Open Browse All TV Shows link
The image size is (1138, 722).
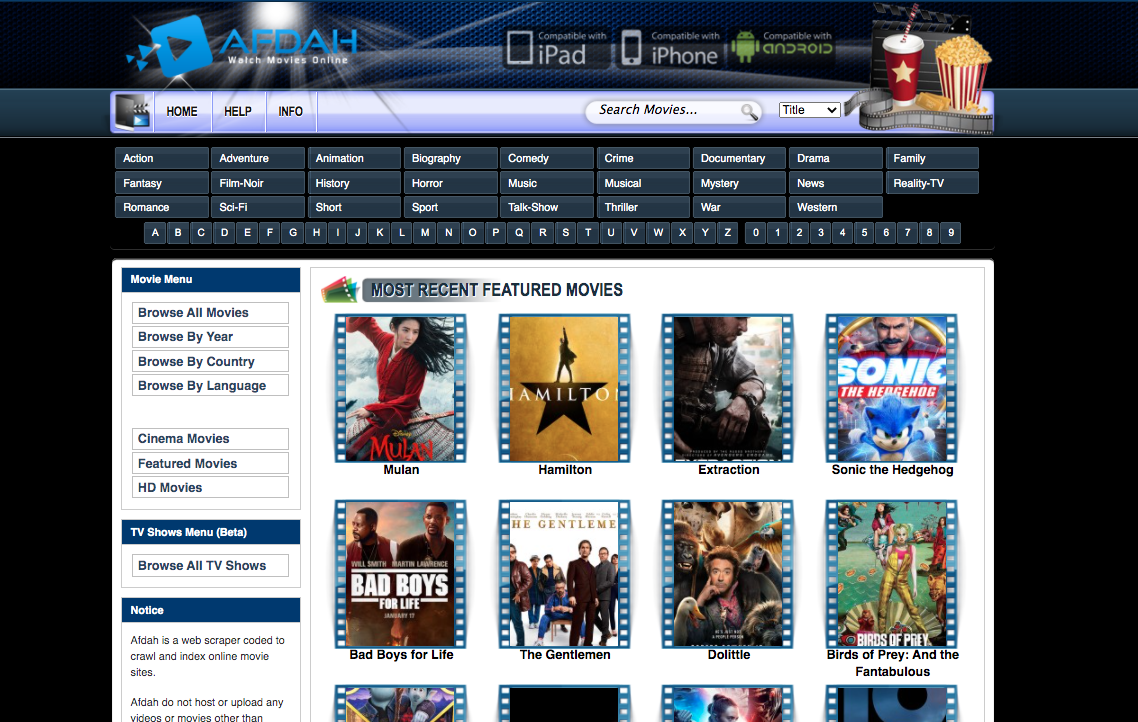pyautogui.click(x=210, y=565)
